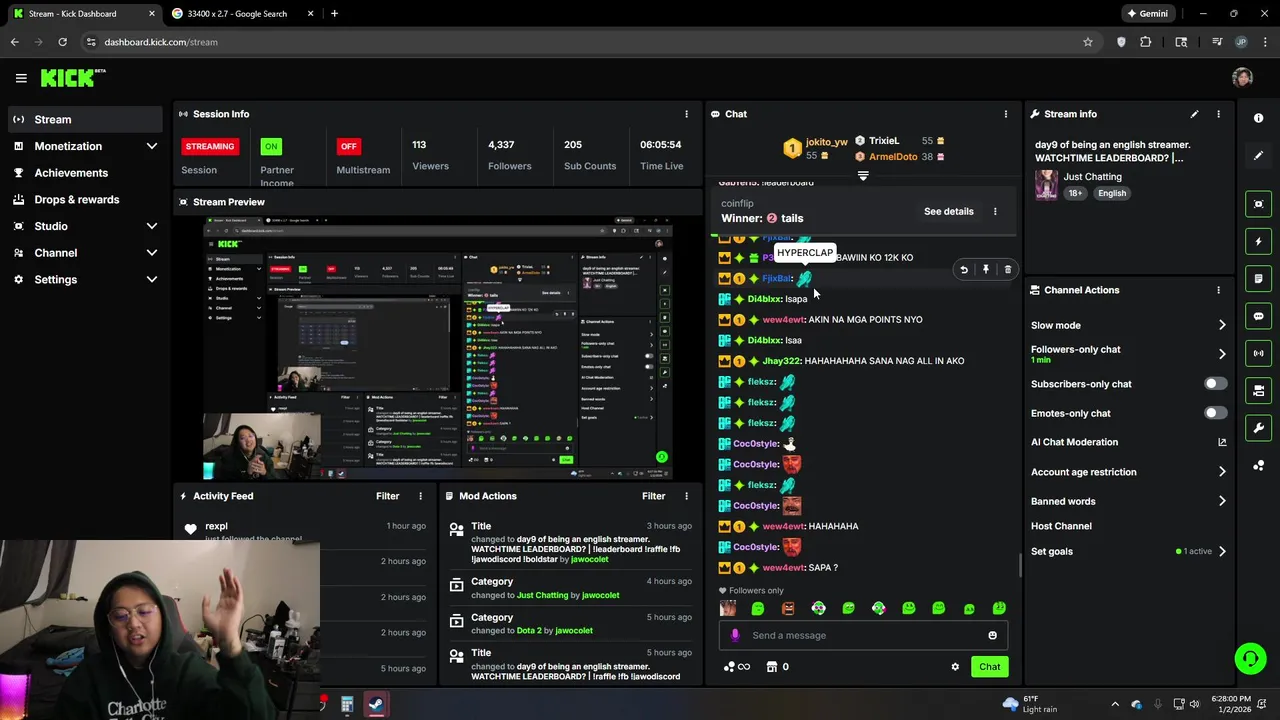Viewport: 1280px width, 720px height.
Task: Open emoji picker in message box
Action: (992, 635)
